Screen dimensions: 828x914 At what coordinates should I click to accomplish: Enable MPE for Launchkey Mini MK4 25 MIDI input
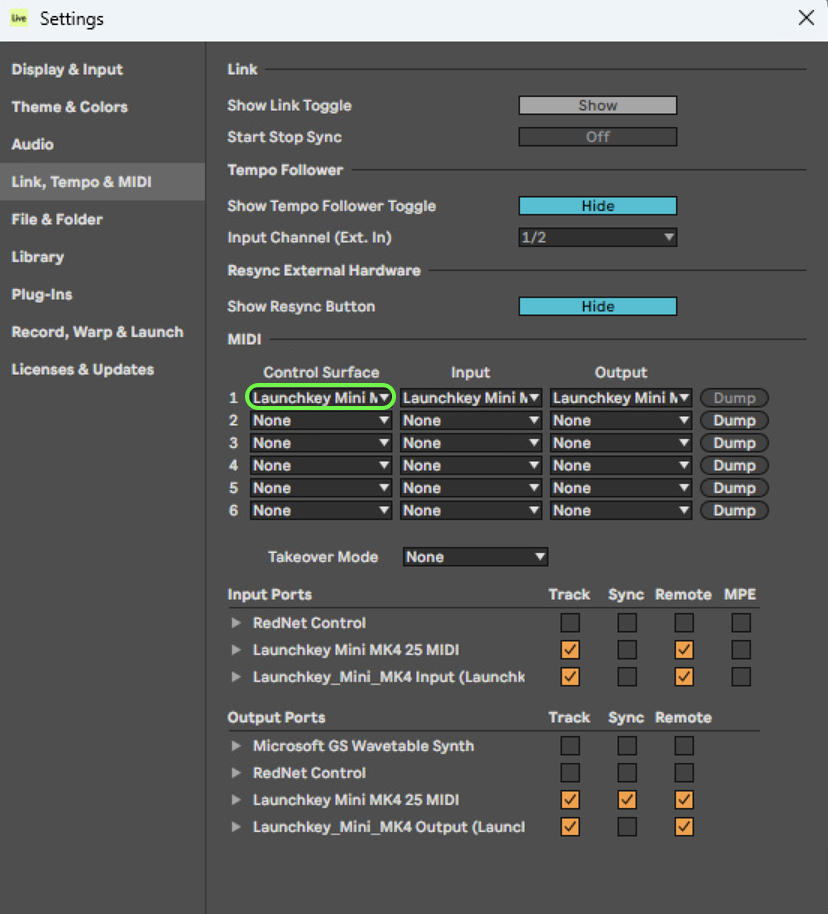tap(741, 649)
